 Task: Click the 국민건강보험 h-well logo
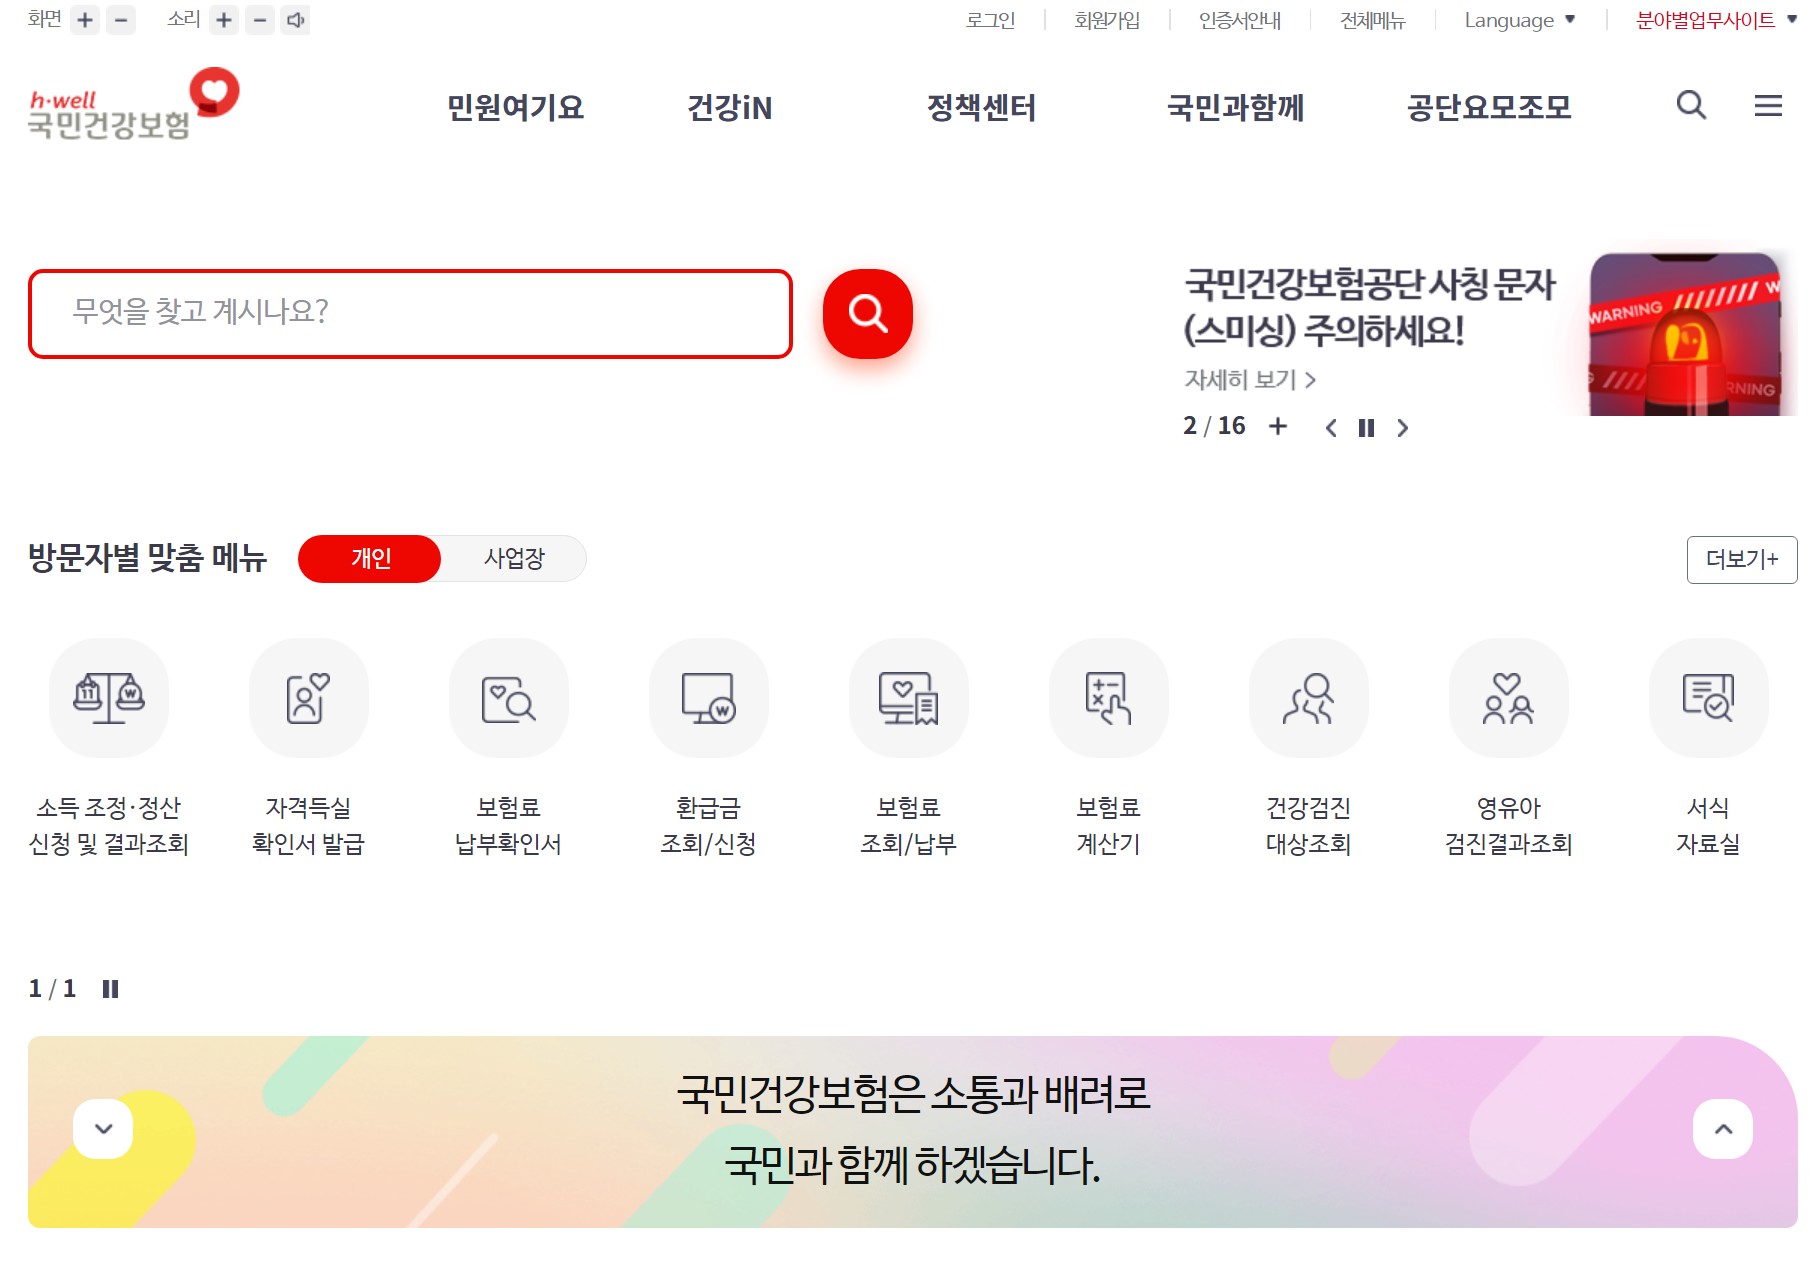[x=134, y=104]
